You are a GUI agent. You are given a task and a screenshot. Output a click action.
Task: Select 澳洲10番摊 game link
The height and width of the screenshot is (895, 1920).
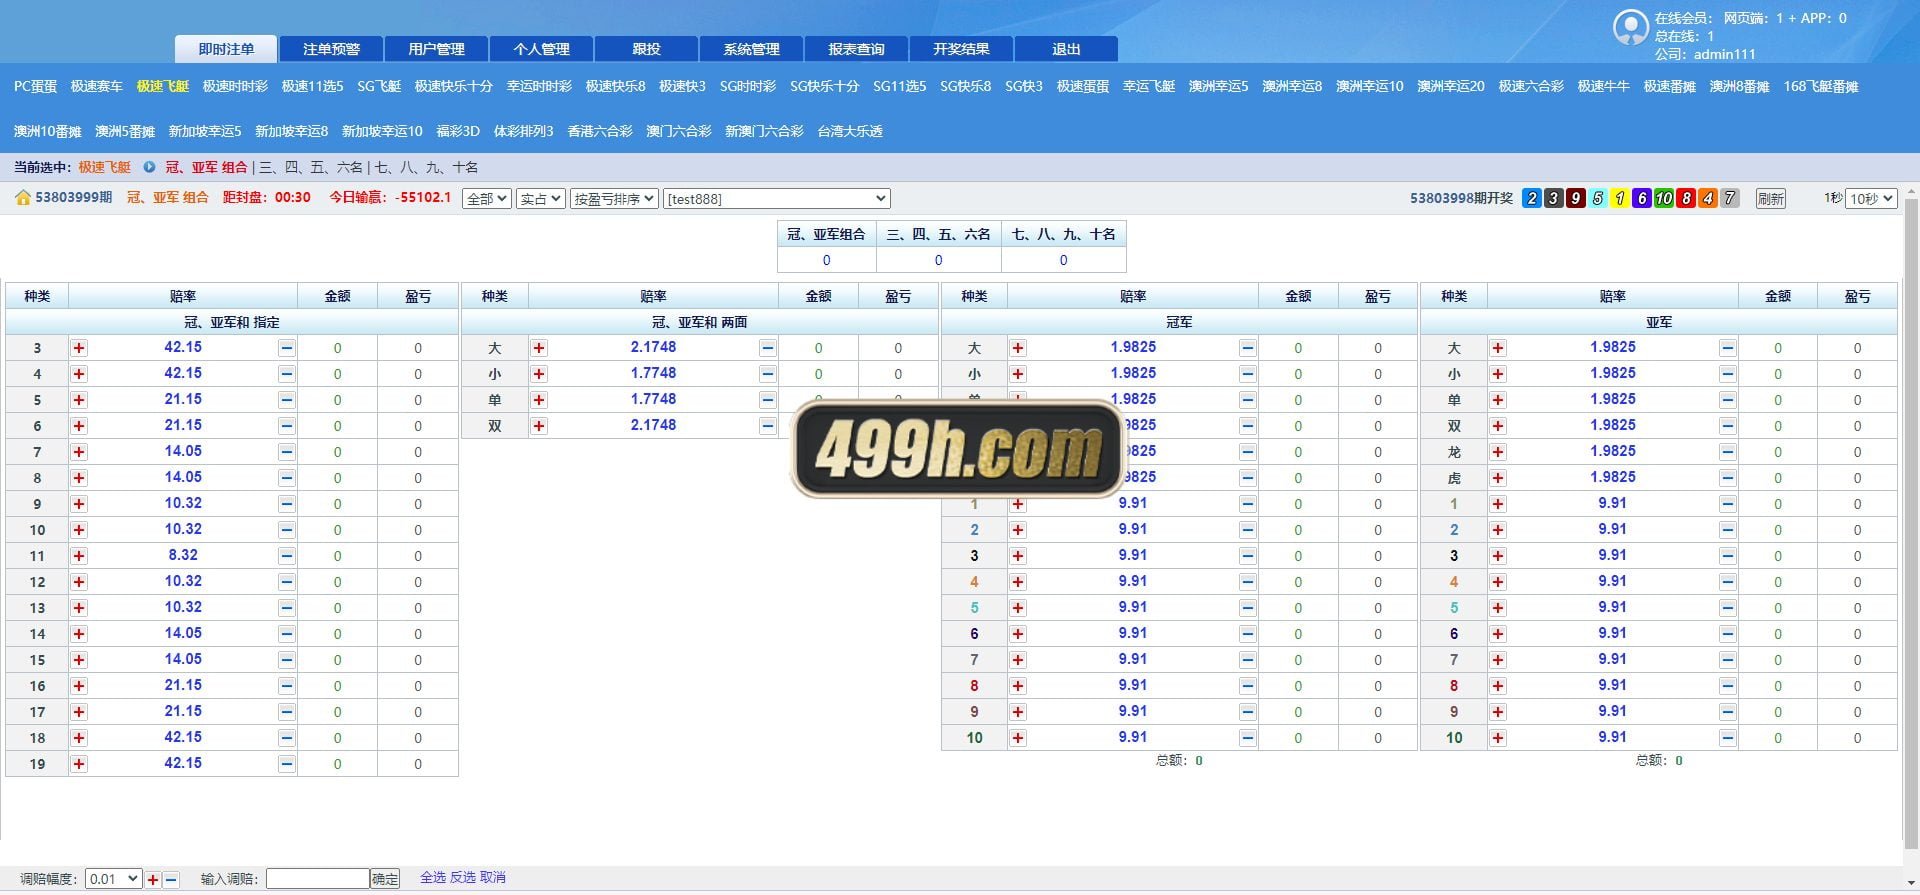click(47, 132)
